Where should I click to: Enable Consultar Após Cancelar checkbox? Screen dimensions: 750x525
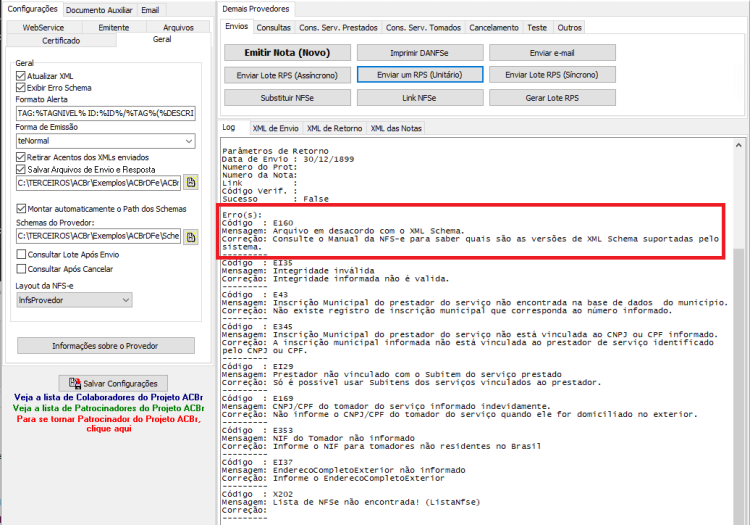coord(21,269)
